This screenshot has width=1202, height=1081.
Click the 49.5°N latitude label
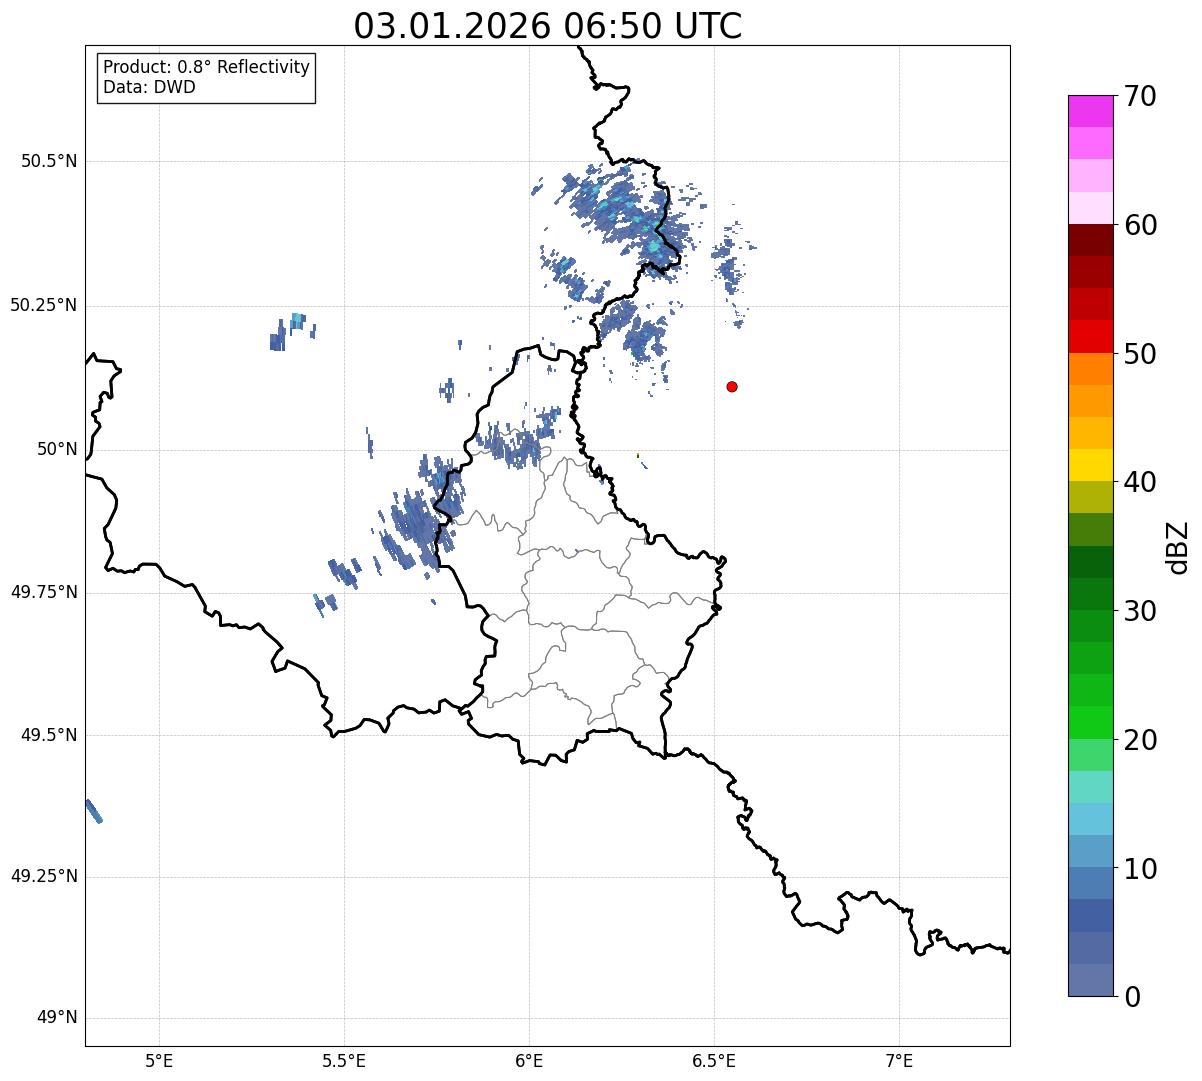(x=49, y=735)
